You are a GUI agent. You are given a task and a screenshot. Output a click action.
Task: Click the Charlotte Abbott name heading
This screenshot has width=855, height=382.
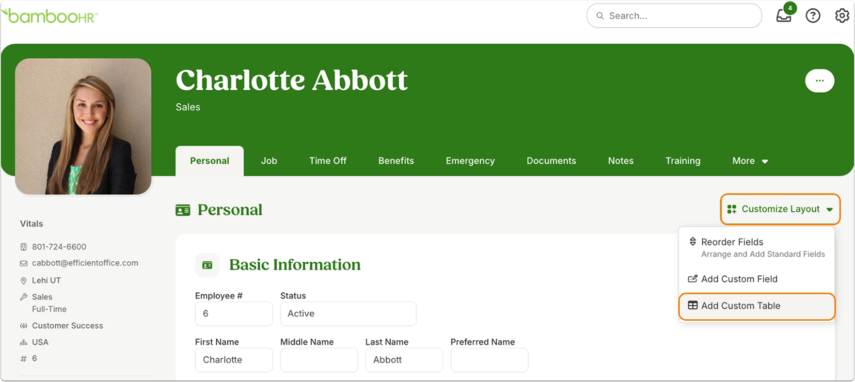click(x=292, y=80)
